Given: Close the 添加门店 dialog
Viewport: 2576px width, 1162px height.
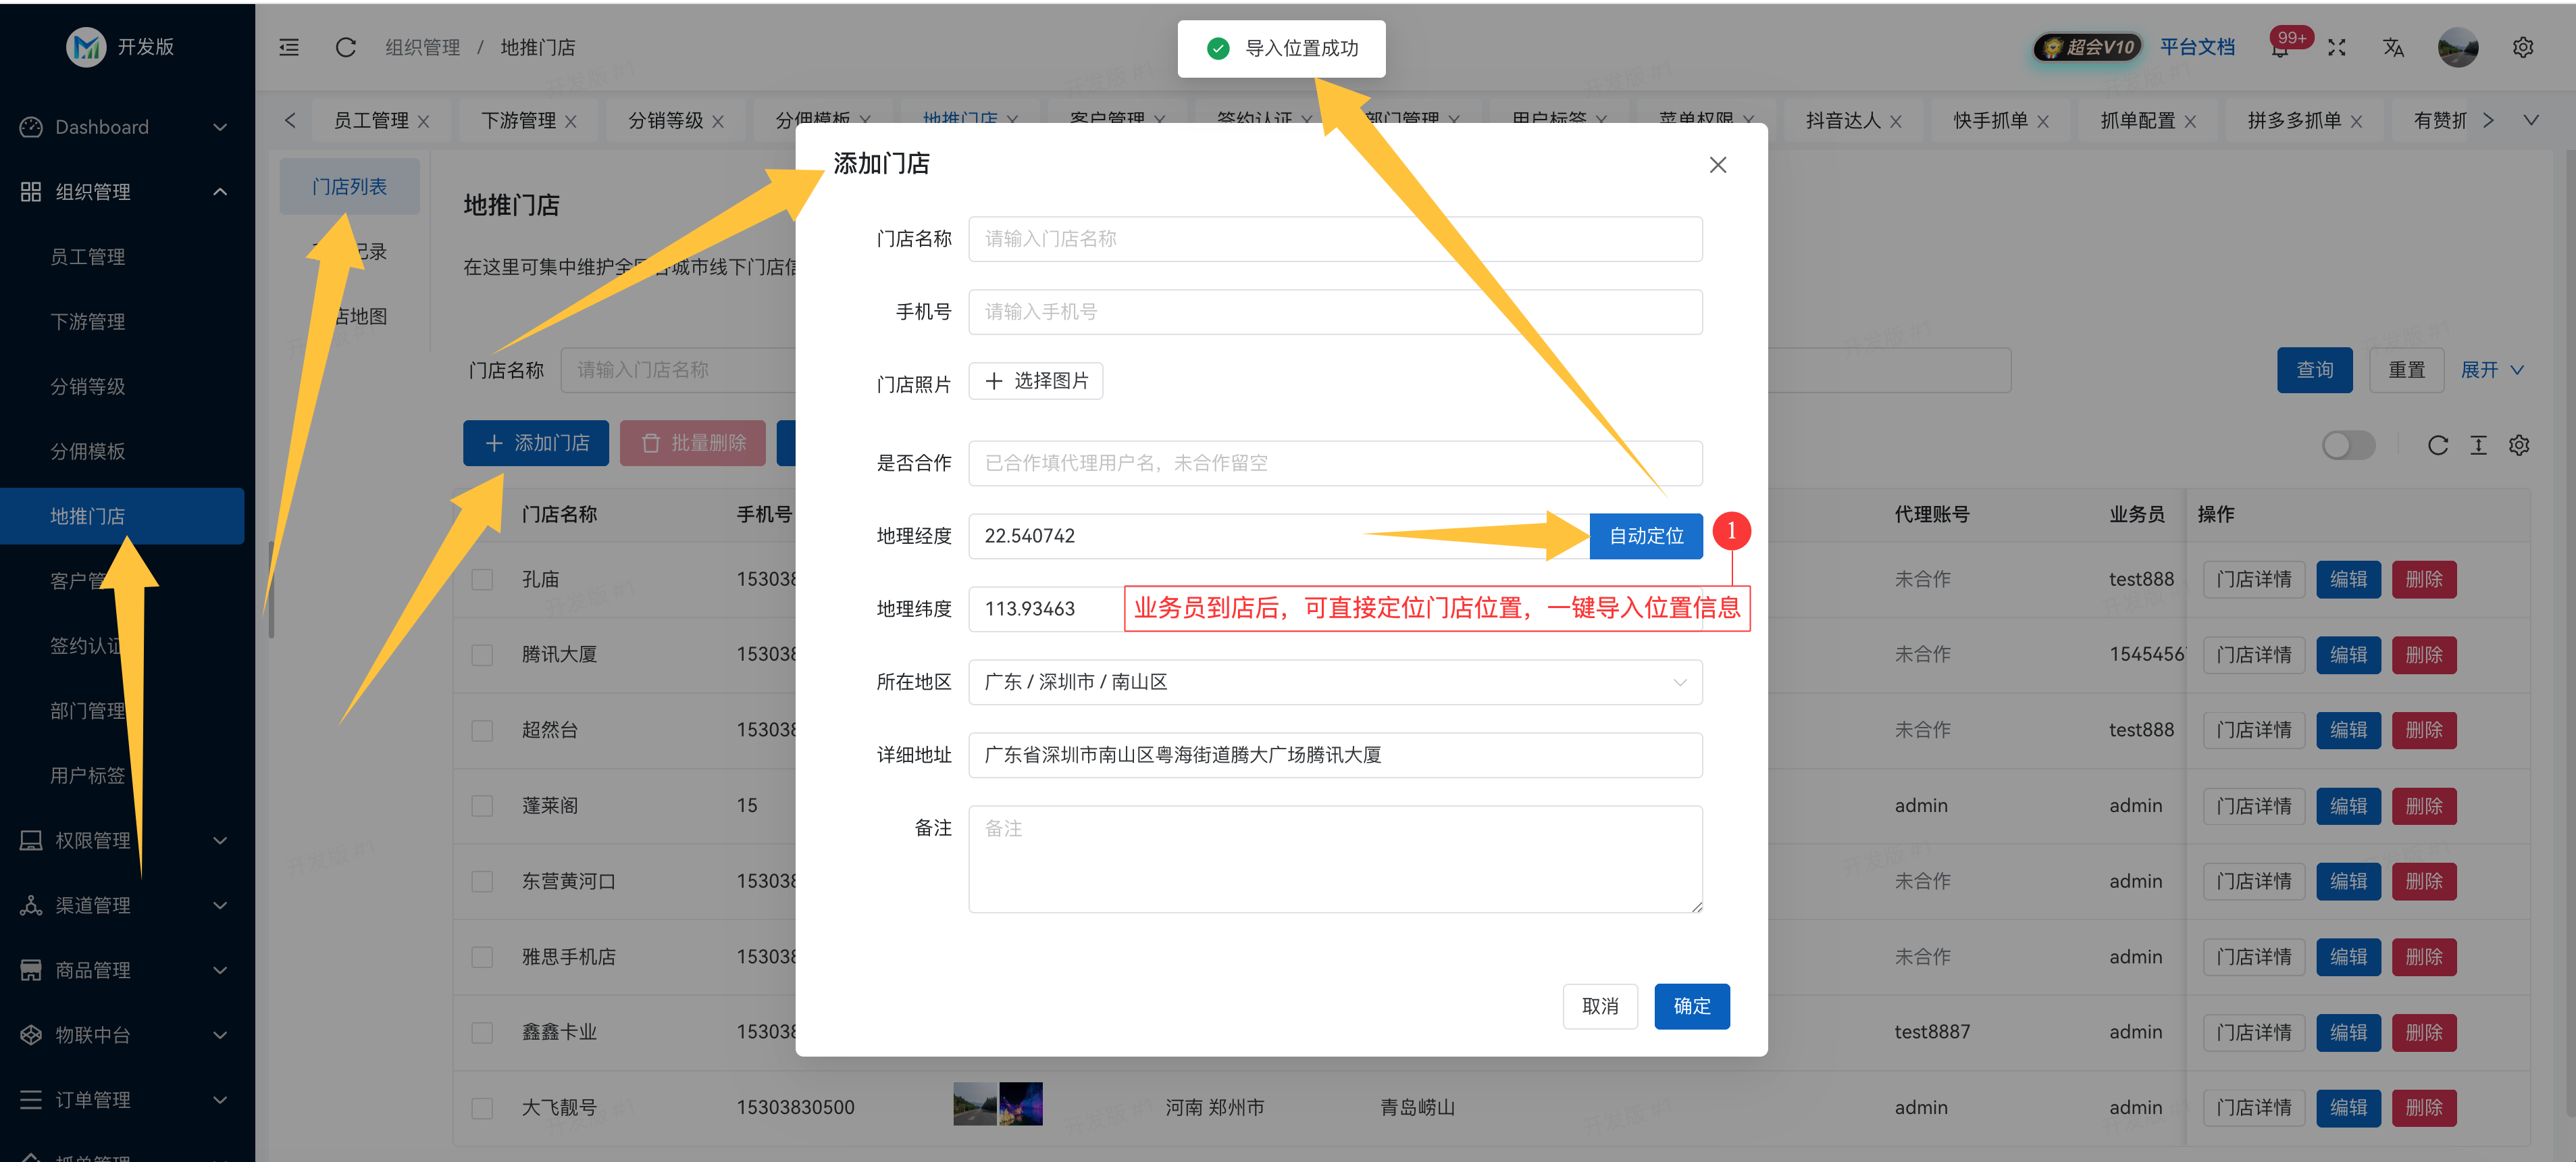Looking at the screenshot, I should click(1717, 164).
